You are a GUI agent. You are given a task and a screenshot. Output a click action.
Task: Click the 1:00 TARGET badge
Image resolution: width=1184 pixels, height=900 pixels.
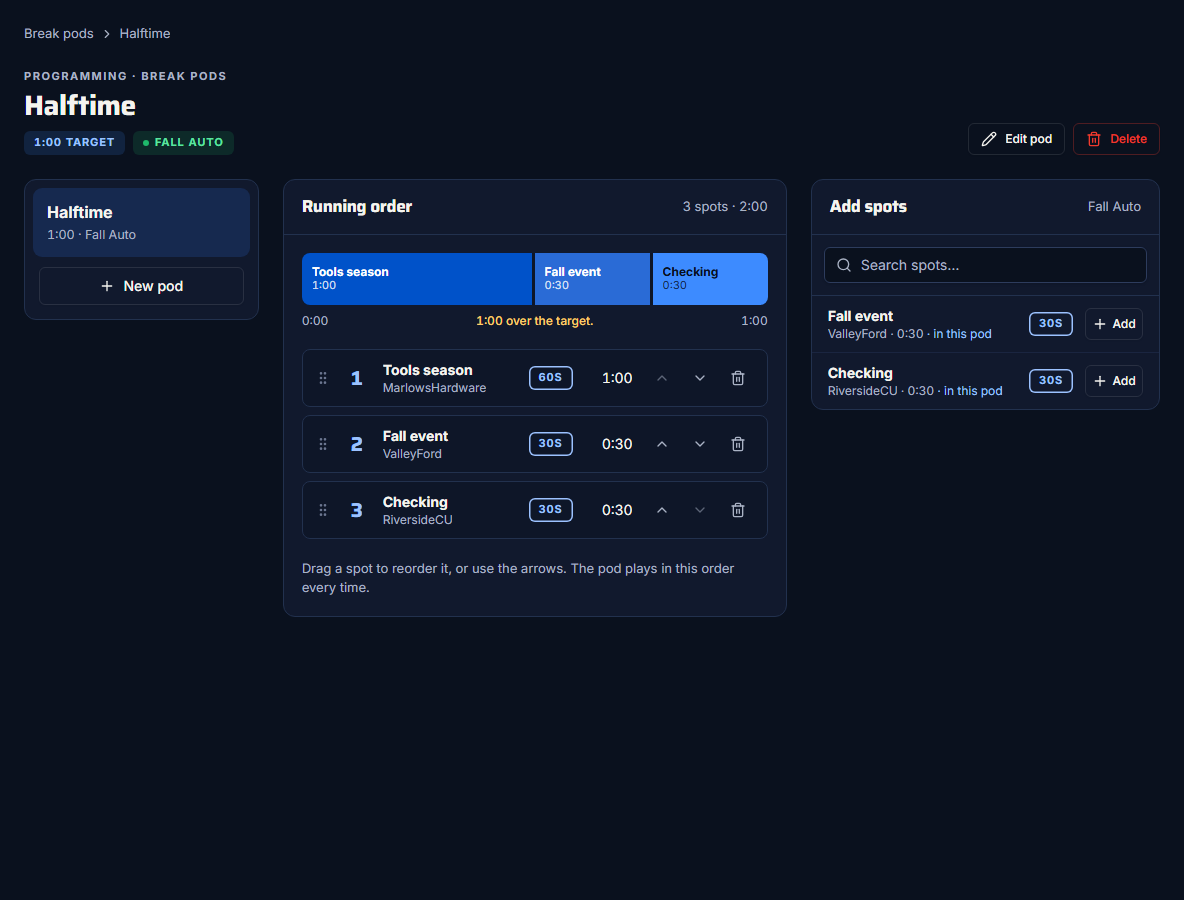pyautogui.click(x=74, y=143)
